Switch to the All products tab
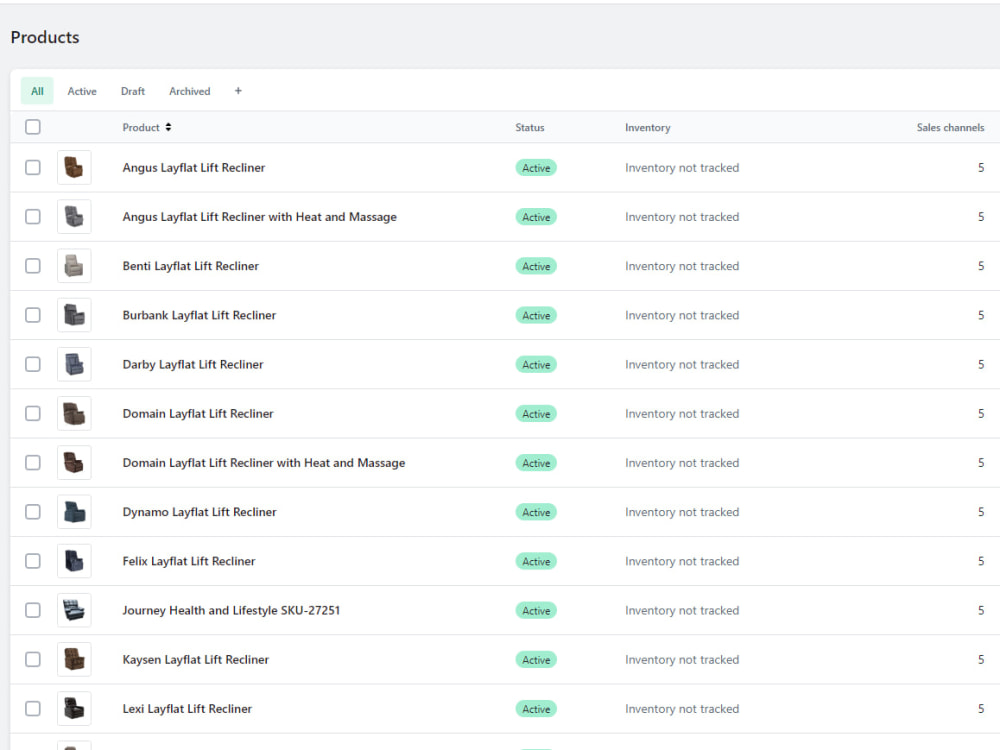The width and height of the screenshot is (1000, 750). point(37,91)
